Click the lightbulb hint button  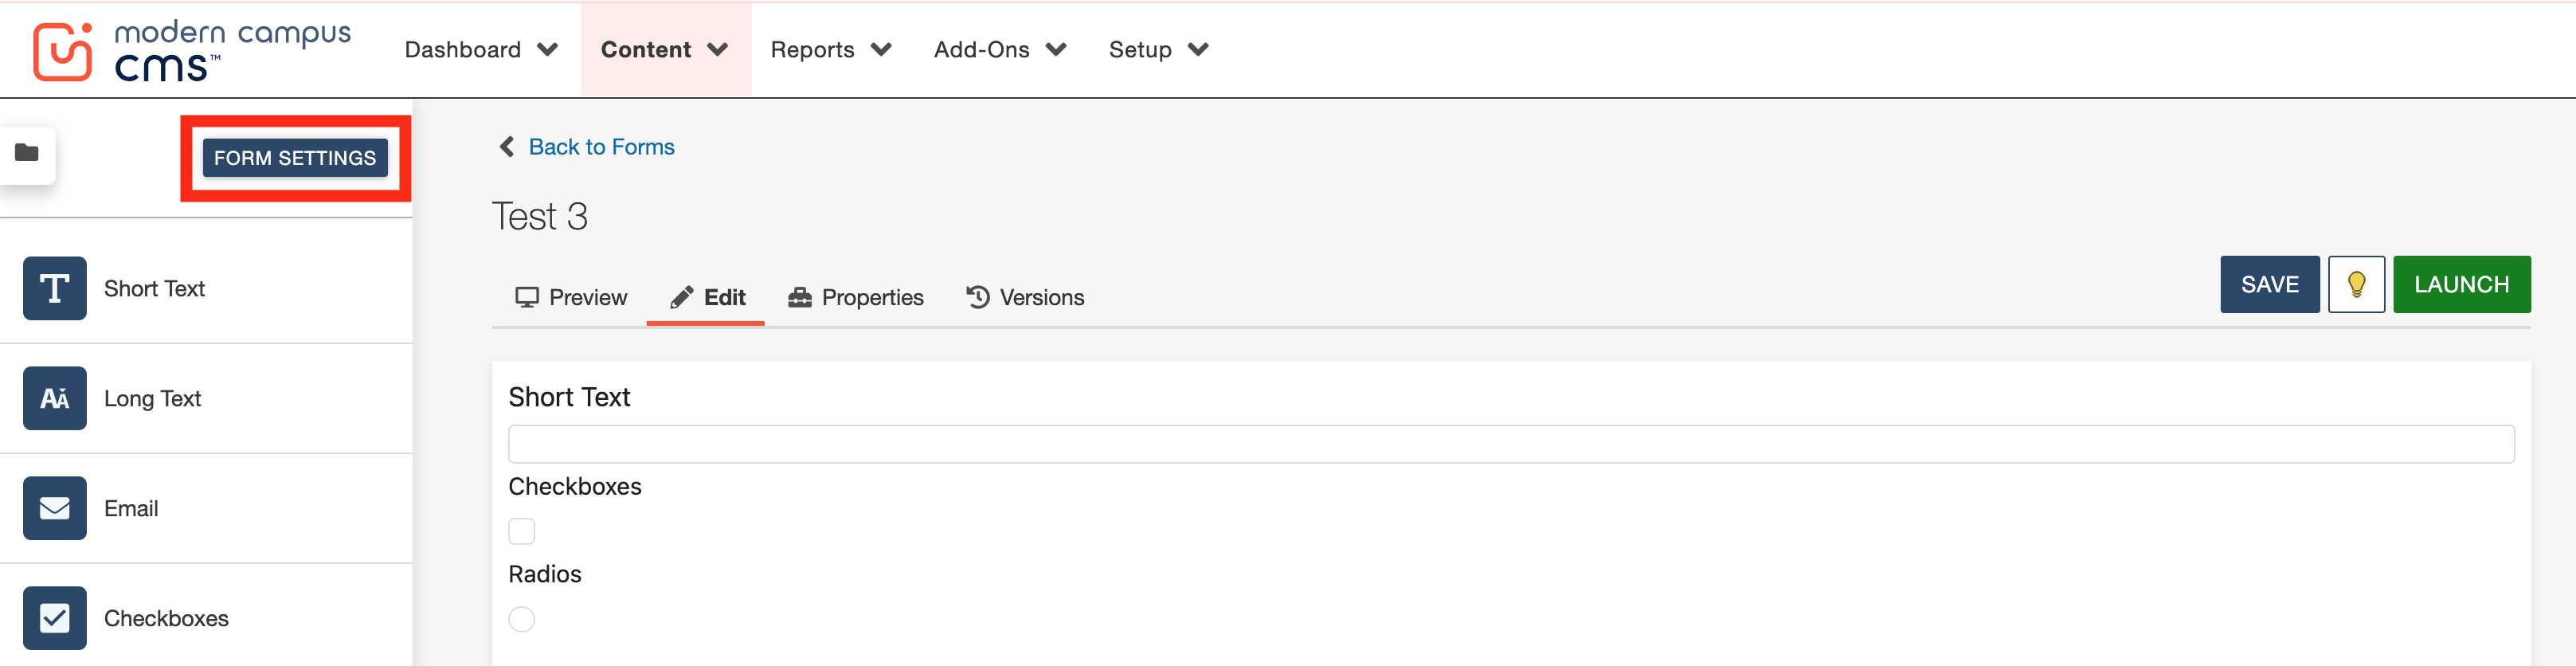[x=2356, y=285]
